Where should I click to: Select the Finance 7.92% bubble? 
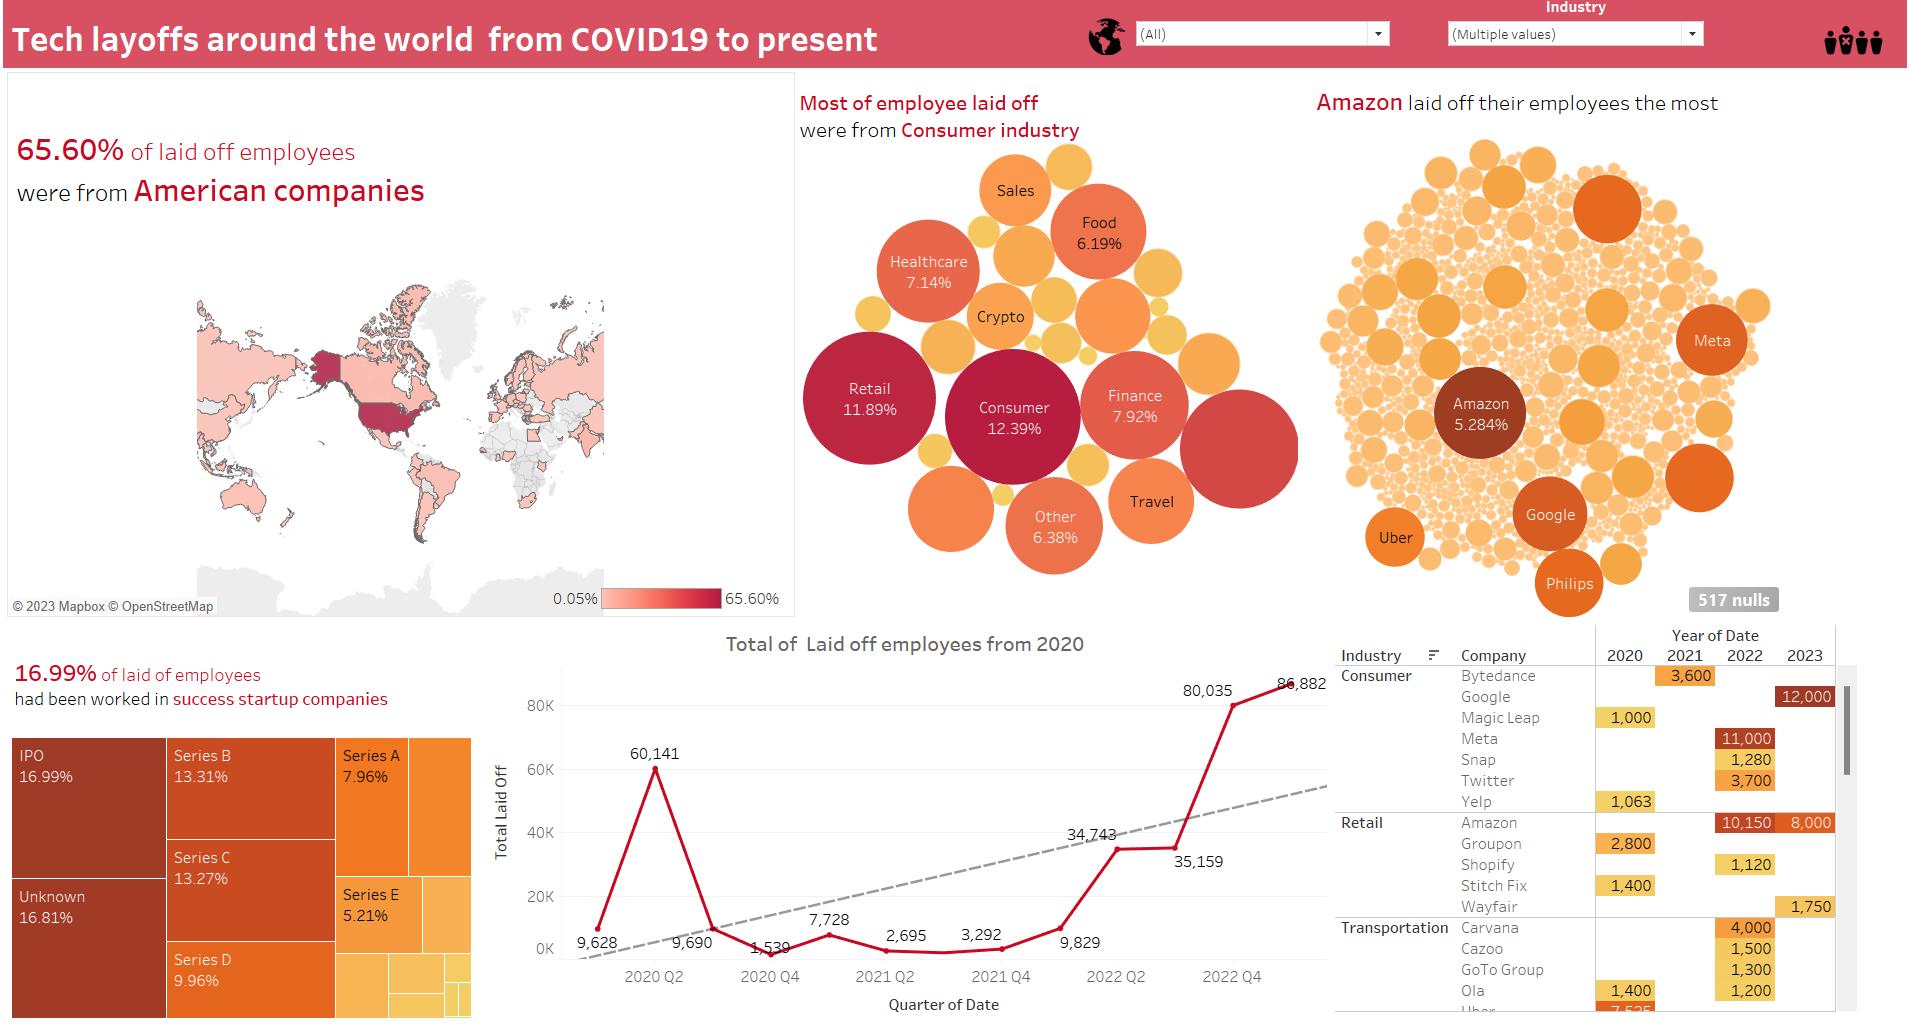click(x=1134, y=406)
